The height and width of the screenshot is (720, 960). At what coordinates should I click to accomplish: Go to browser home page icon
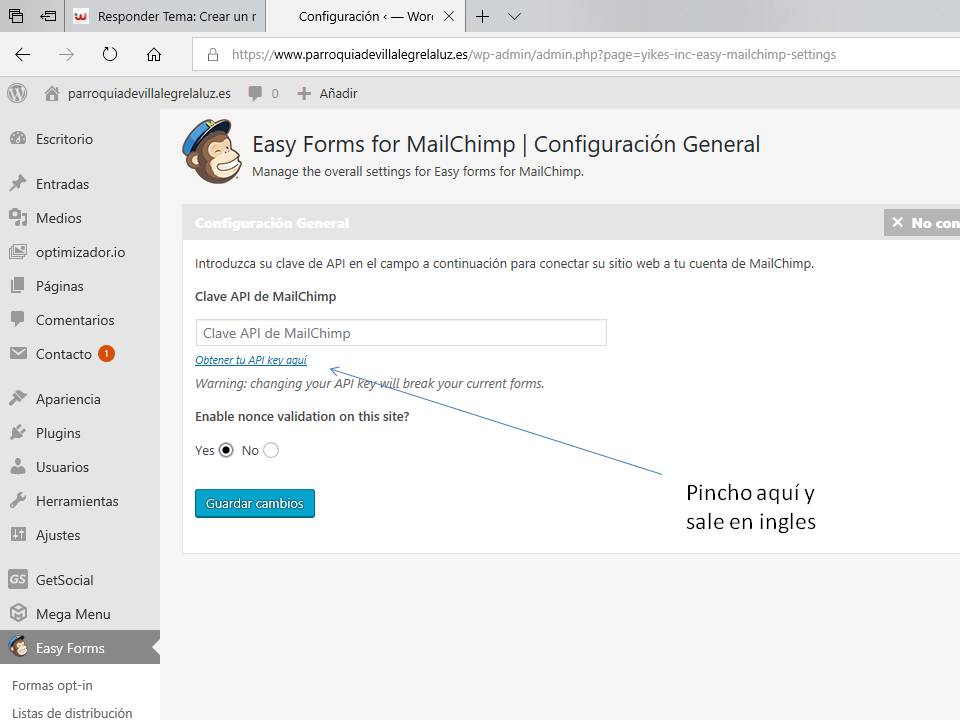[154, 54]
